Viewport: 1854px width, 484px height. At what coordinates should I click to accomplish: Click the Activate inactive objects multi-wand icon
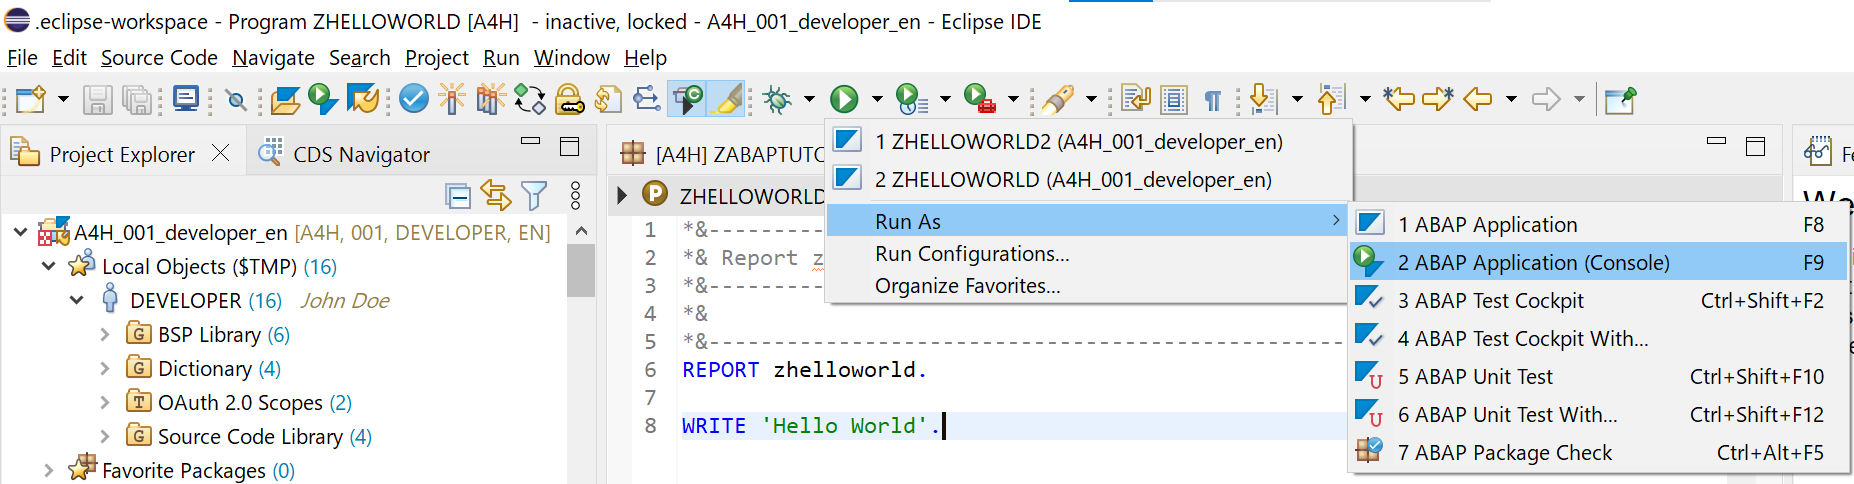[x=491, y=98]
